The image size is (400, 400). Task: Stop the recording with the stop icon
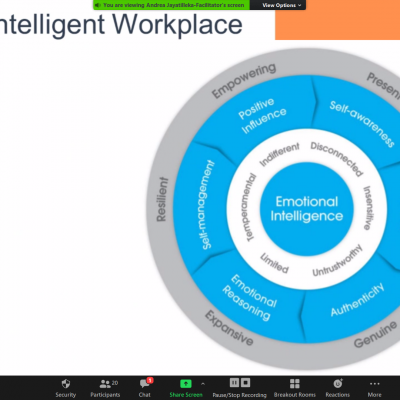[x=246, y=383]
